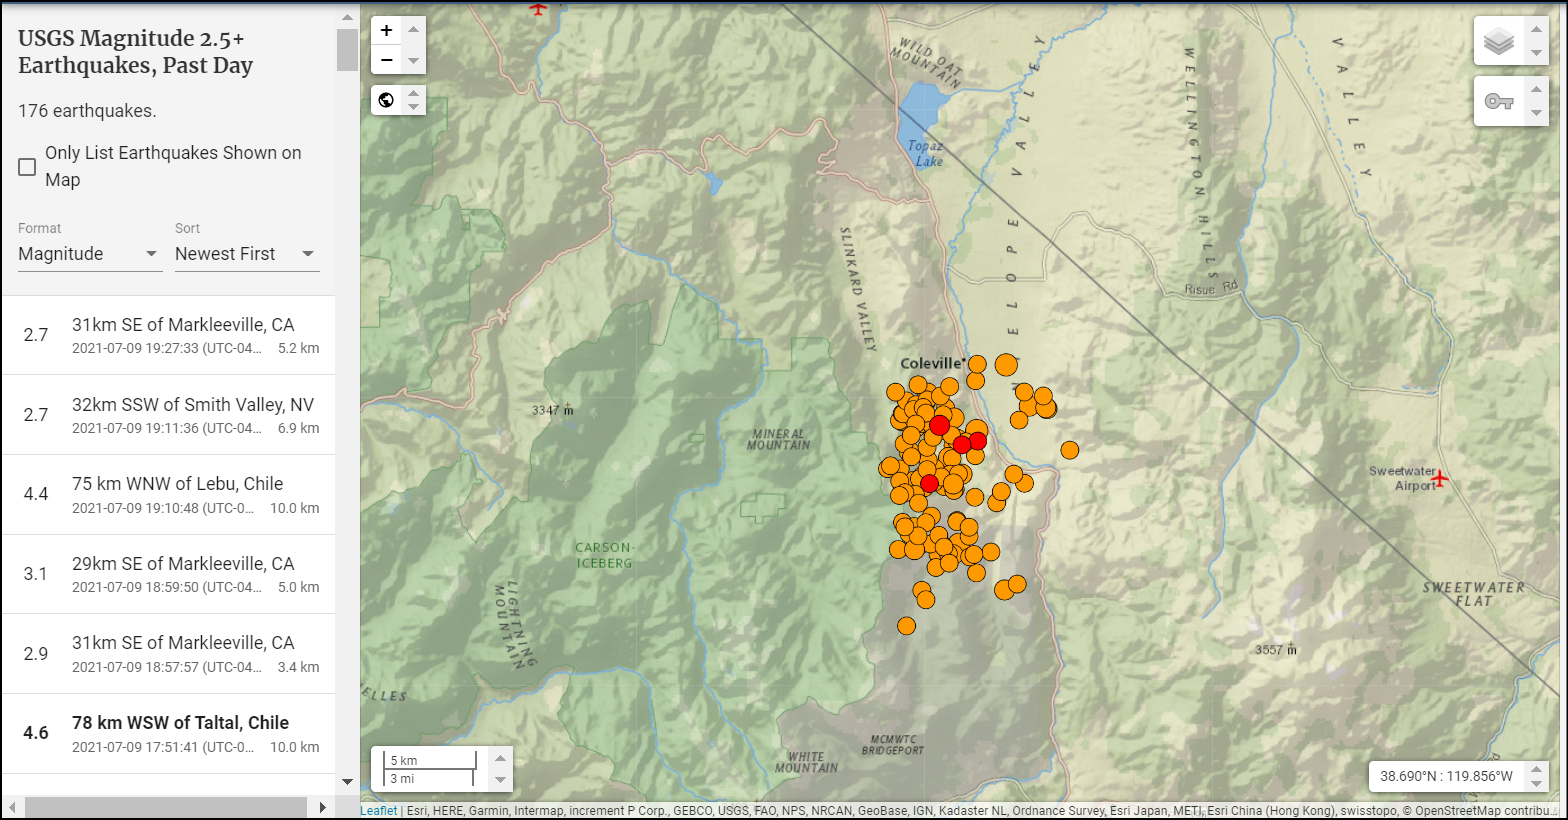Viewport: 1568px width, 820px height.
Task: Select 78 km WSW of Taltal, Chile earthquake
Action: [x=168, y=733]
